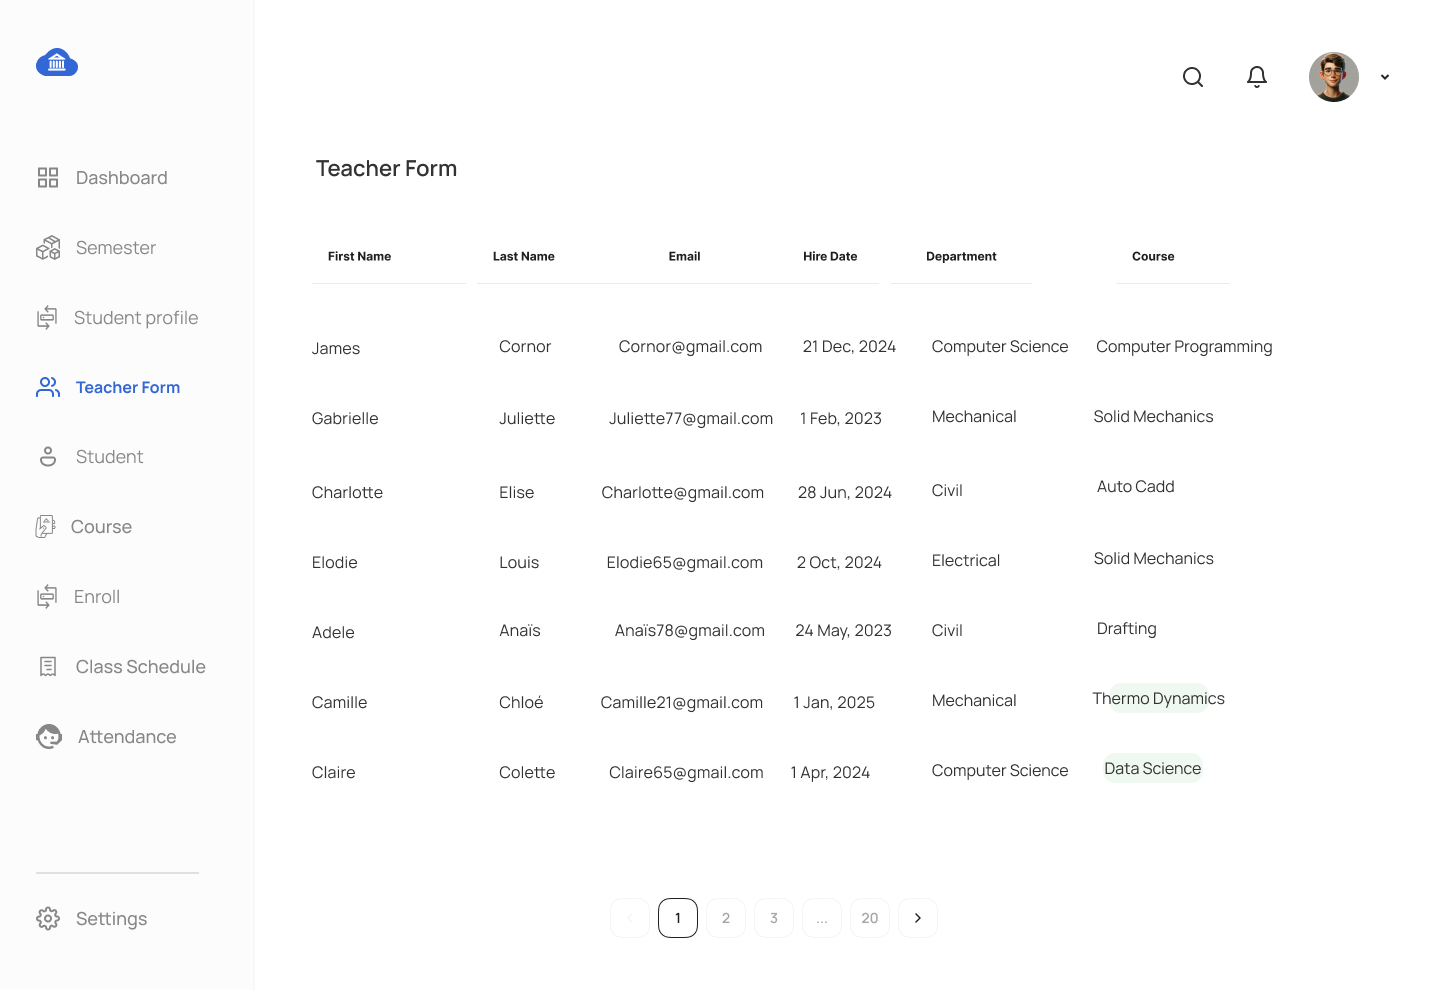Screen dimensions: 1440x990
Task: Jump to last page 20
Action: click(x=870, y=918)
